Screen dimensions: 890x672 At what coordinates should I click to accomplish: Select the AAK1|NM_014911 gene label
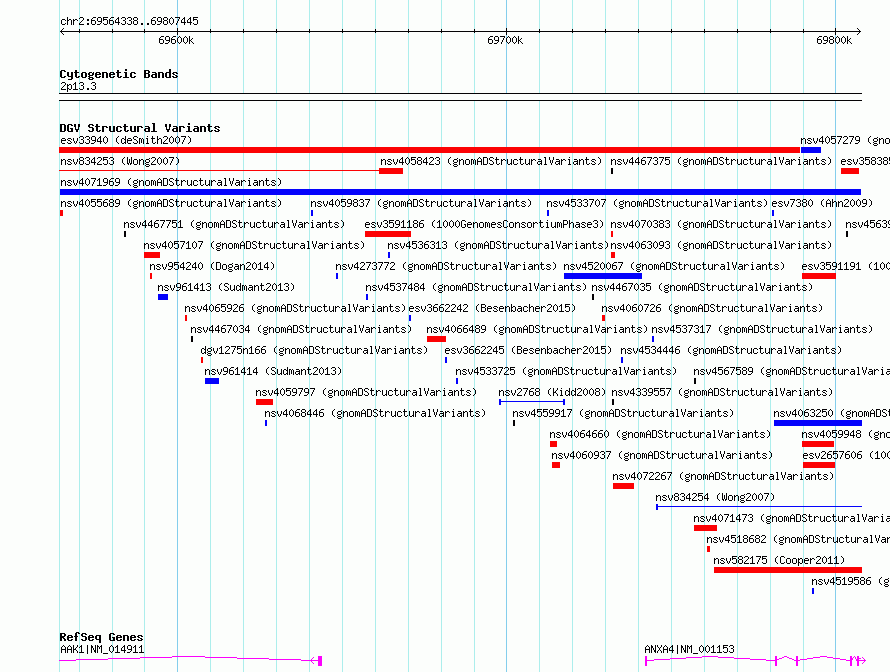(102, 649)
